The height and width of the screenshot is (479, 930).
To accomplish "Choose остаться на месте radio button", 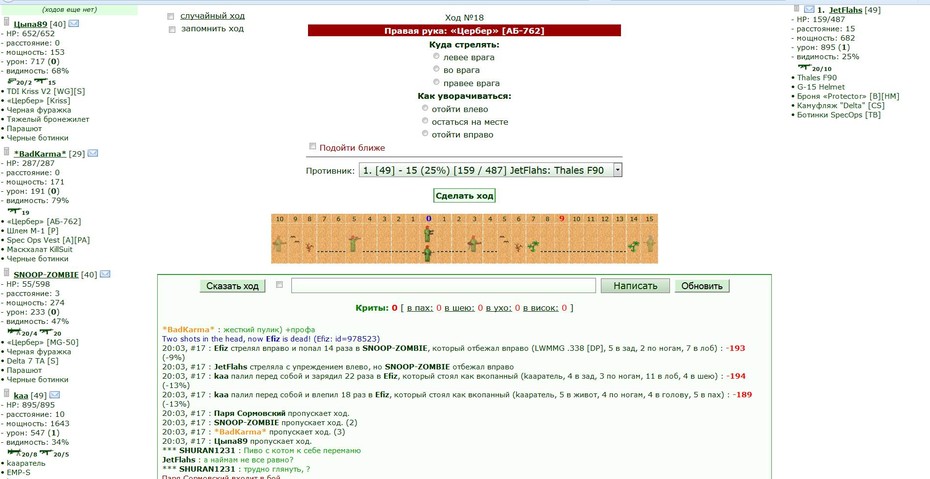I will pyautogui.click(x=425, y=121).
